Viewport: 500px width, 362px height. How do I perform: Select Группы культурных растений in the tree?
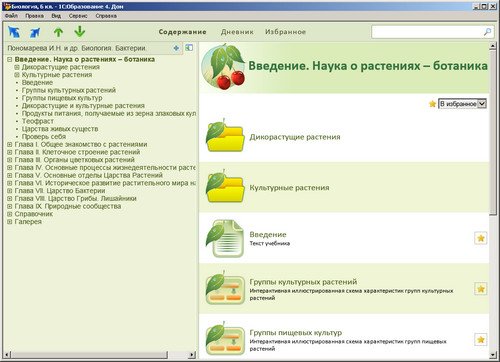coord(69,90)
